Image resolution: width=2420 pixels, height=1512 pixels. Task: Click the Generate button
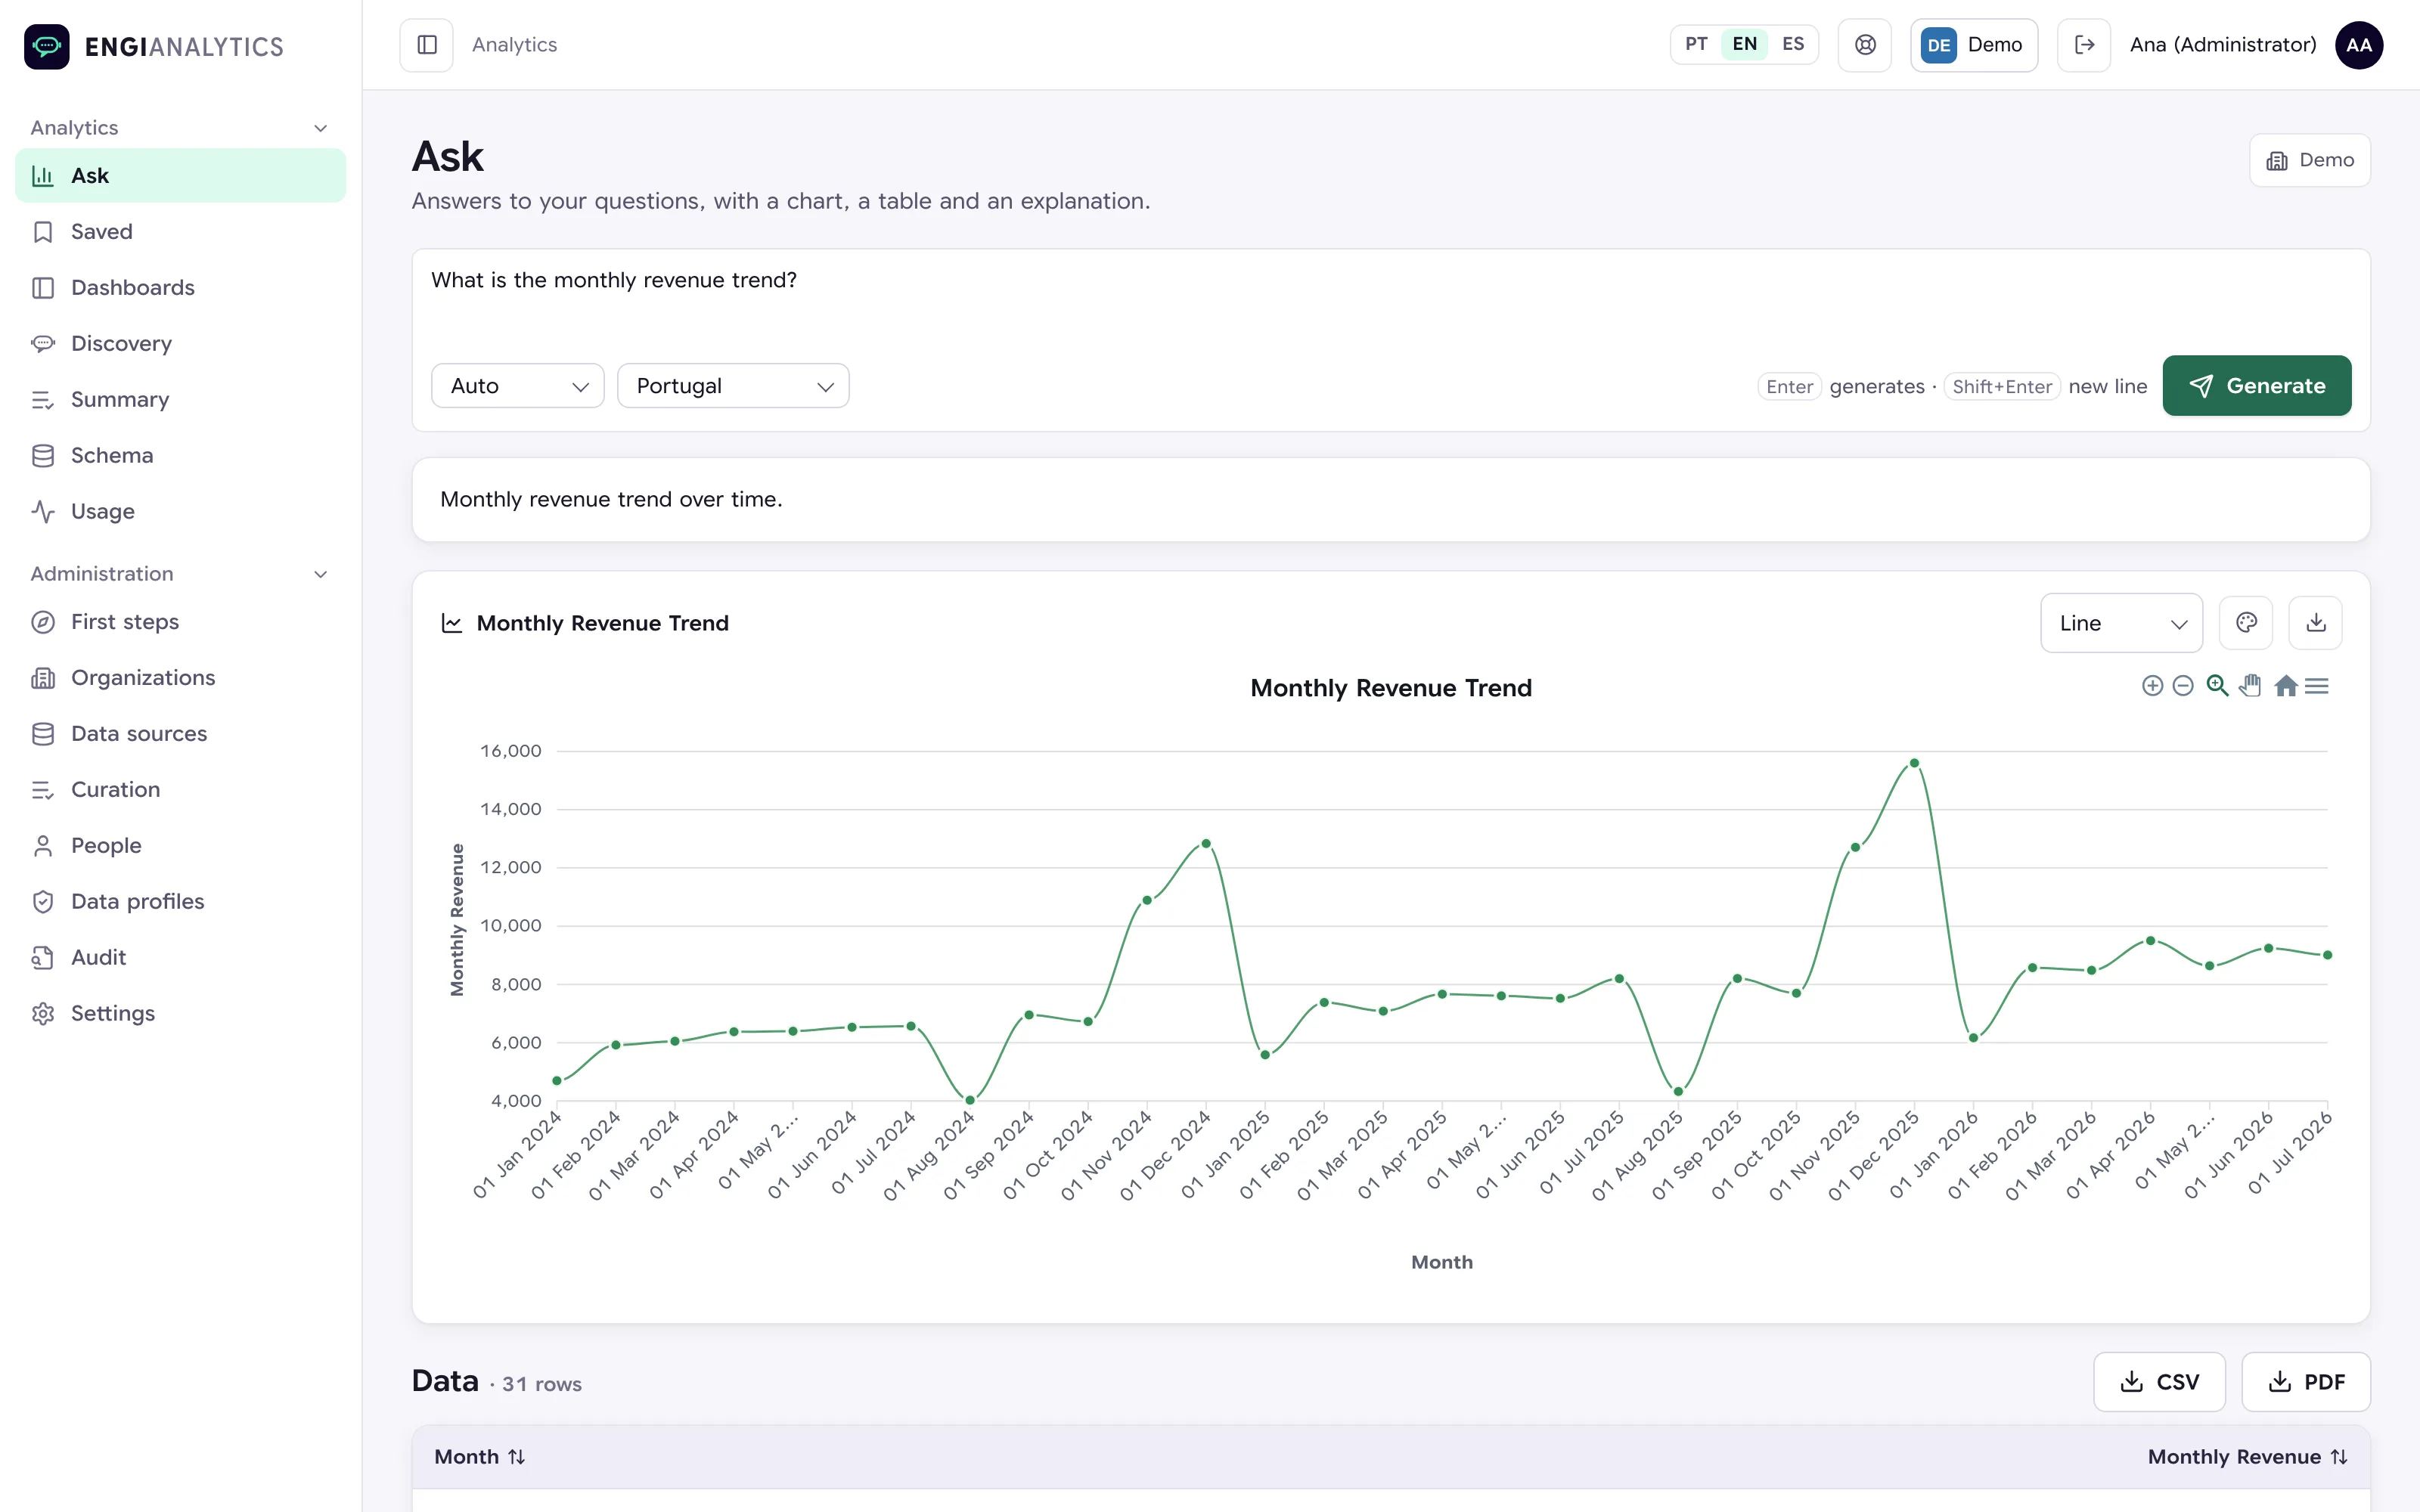click(x=2256, y=386)
